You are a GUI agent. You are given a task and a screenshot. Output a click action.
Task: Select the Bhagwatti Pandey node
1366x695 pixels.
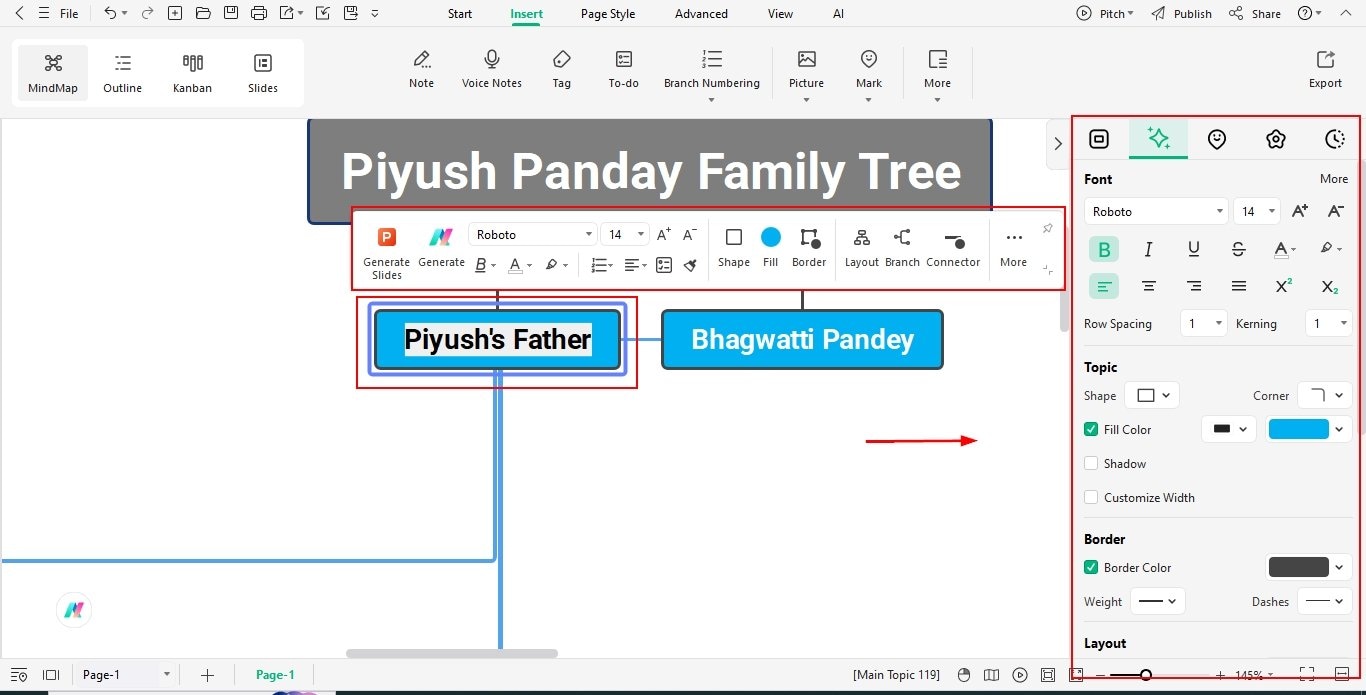pos(802,339)
